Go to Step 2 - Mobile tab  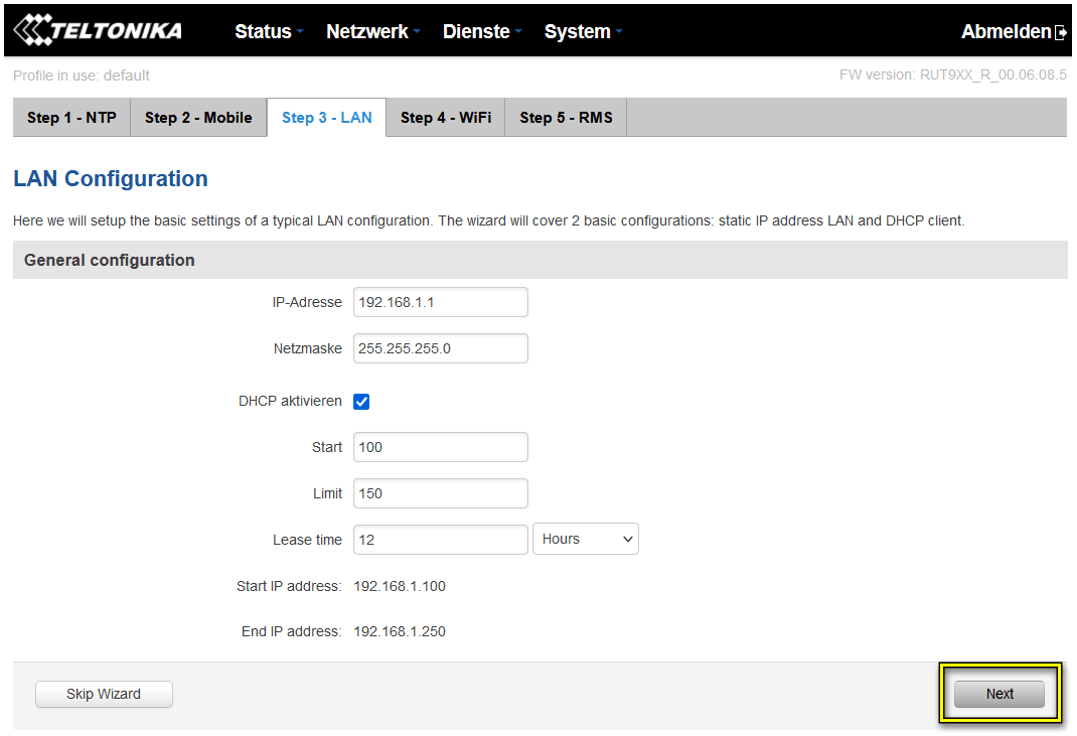click(198, 118)
